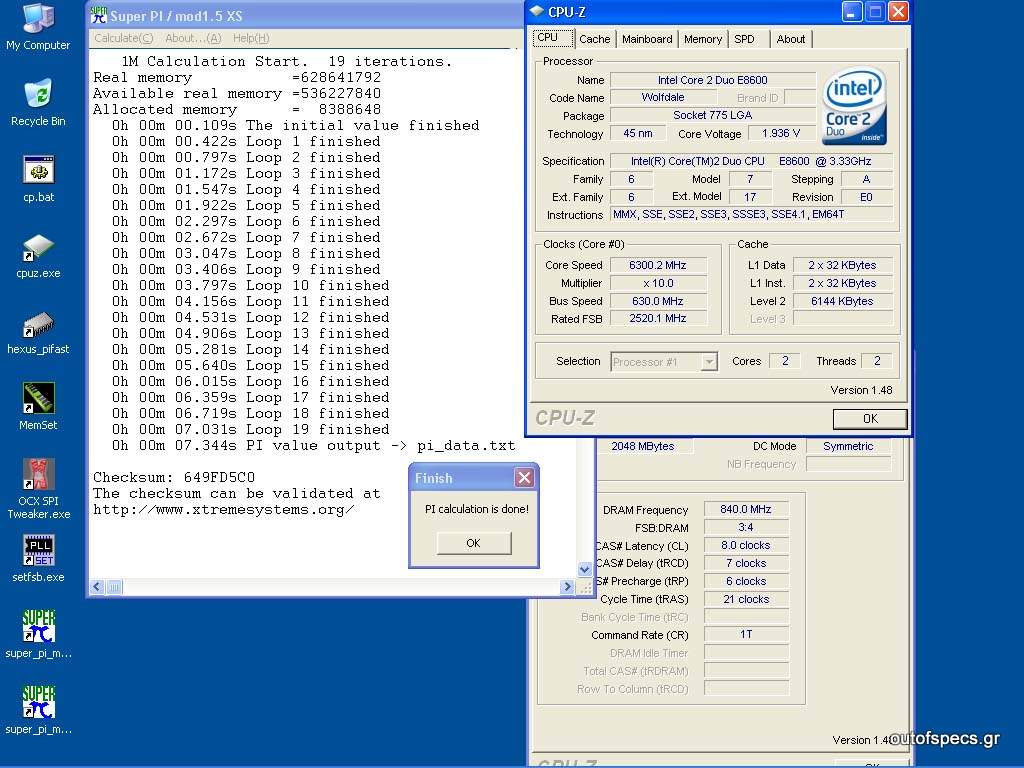Click the CPU-Z title bar icon
The height and width of the screenshot is (768, 1024).
click(x=537, y=12)
